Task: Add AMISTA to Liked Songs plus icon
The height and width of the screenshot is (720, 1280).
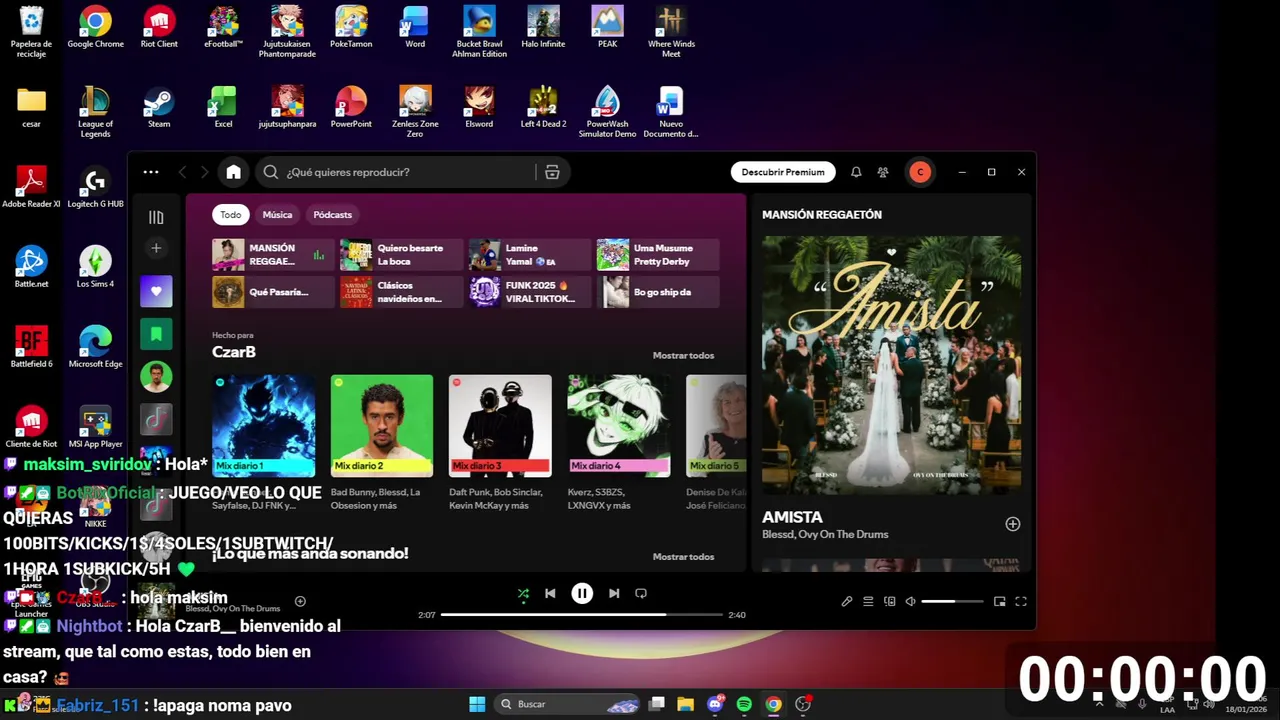Action: pos(1013,524)
